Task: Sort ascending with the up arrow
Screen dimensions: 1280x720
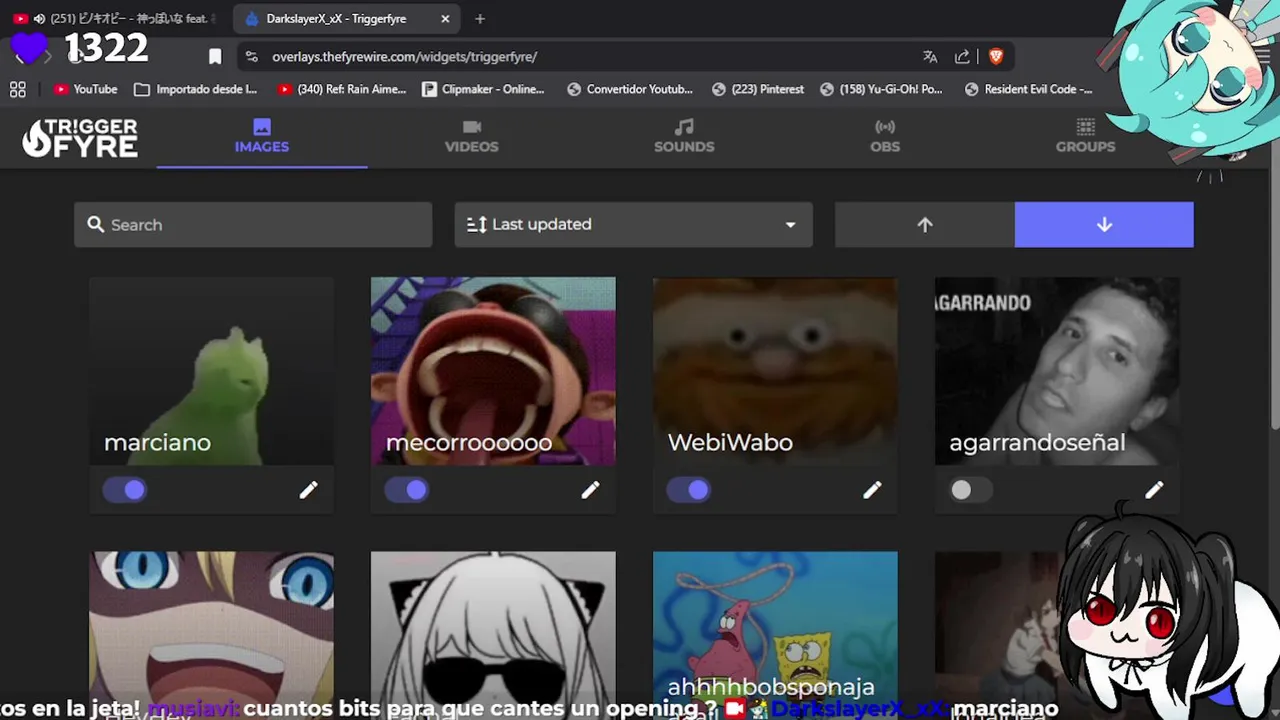Action: (x=925, y=225)
